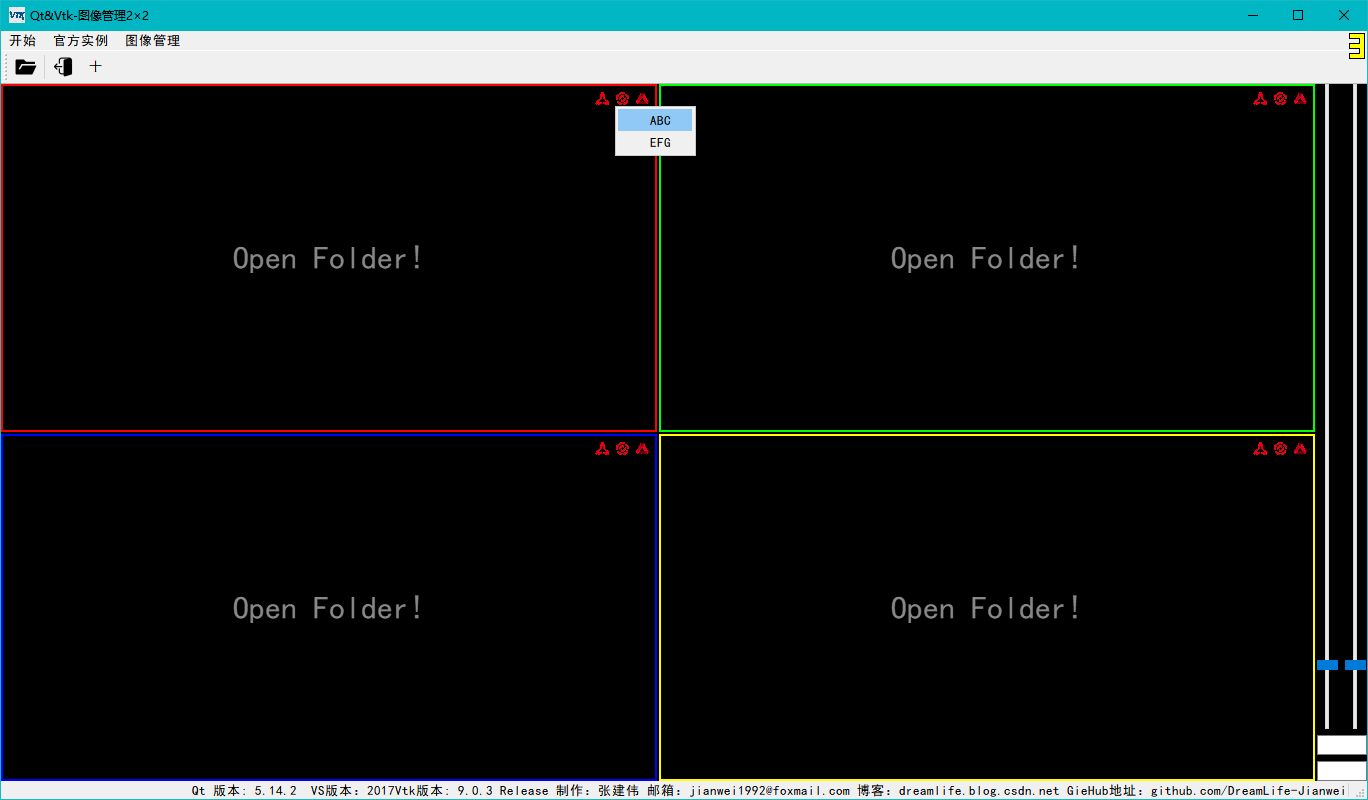Click the triangle icon in the yellow viewport
The image size is (1368, 800).
point(1300,448)
